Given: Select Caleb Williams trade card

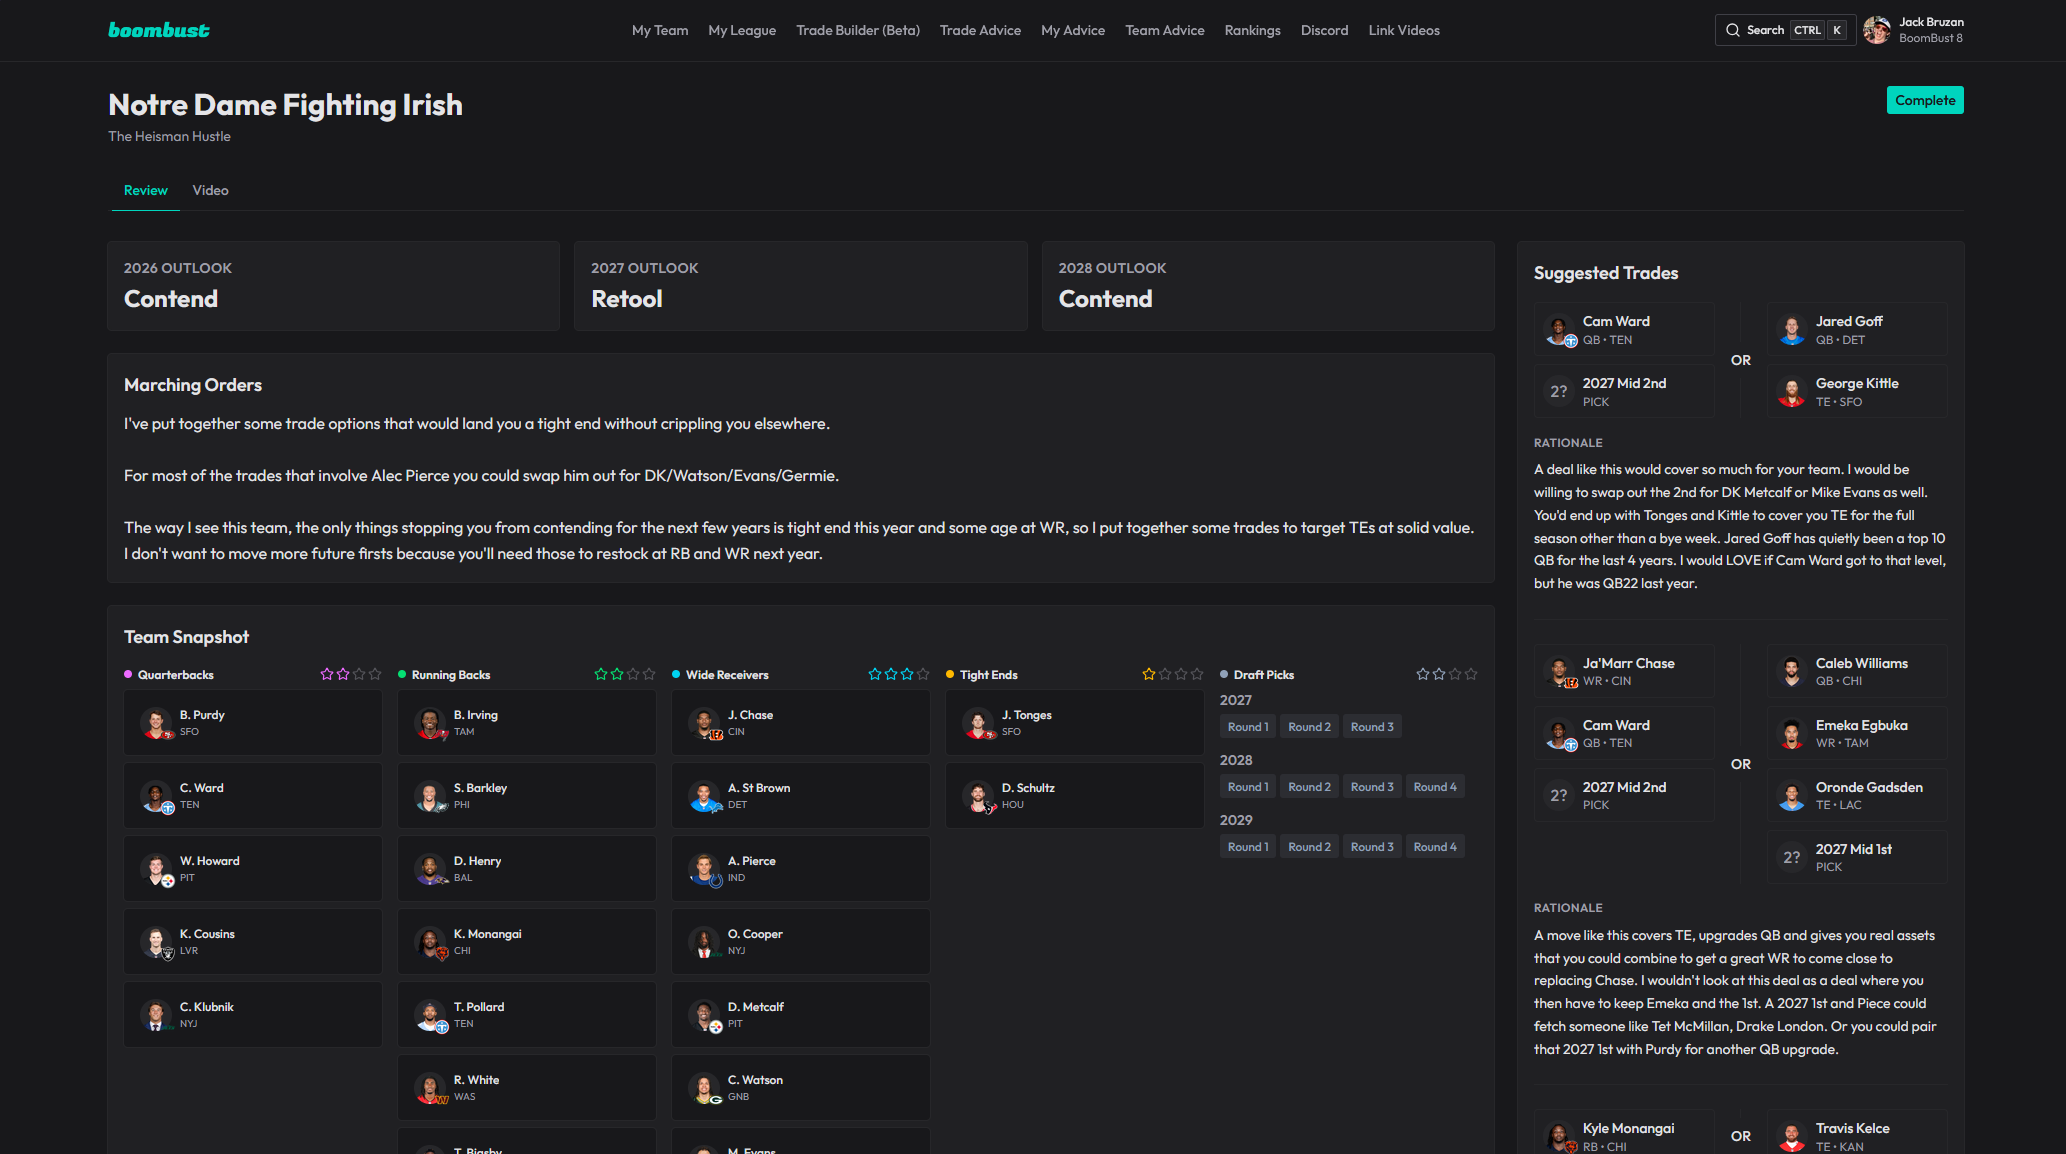Looking at the screenshot, I should [x=1857, y=672].
